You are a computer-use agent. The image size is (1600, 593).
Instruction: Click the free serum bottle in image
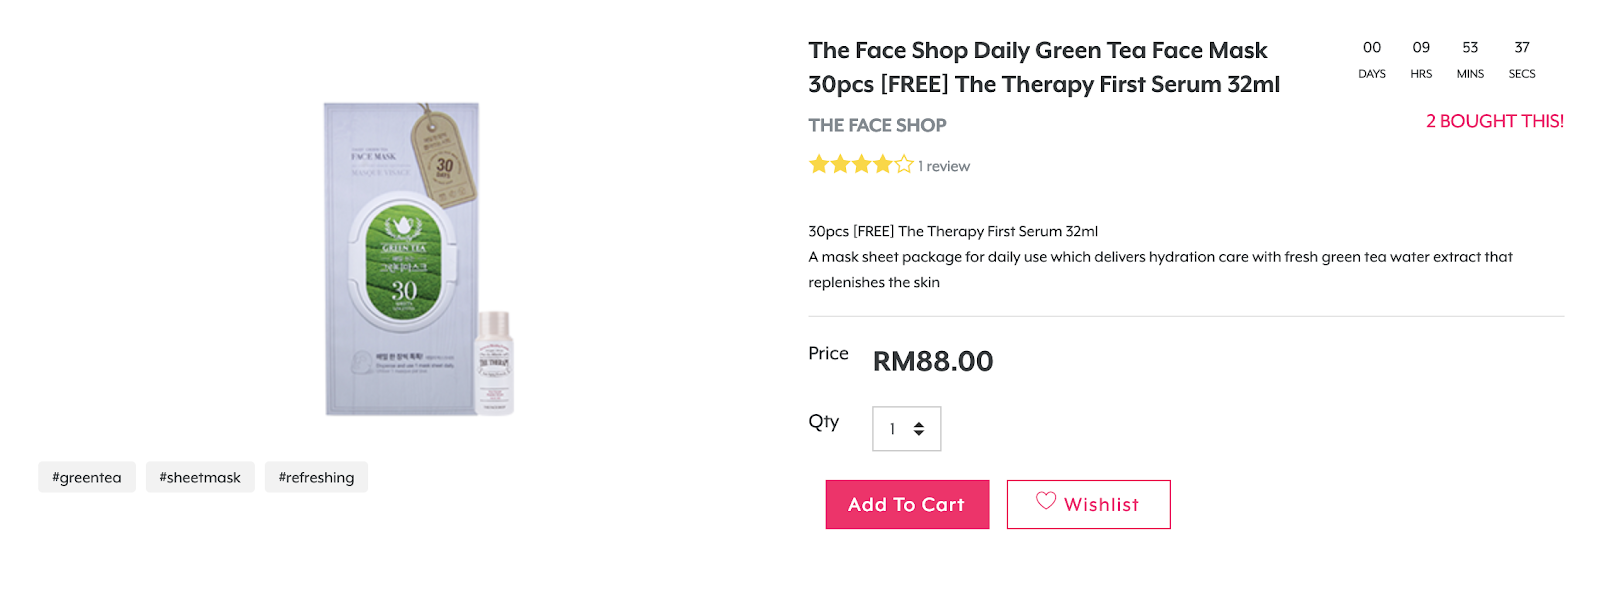(x=494, y=362)
